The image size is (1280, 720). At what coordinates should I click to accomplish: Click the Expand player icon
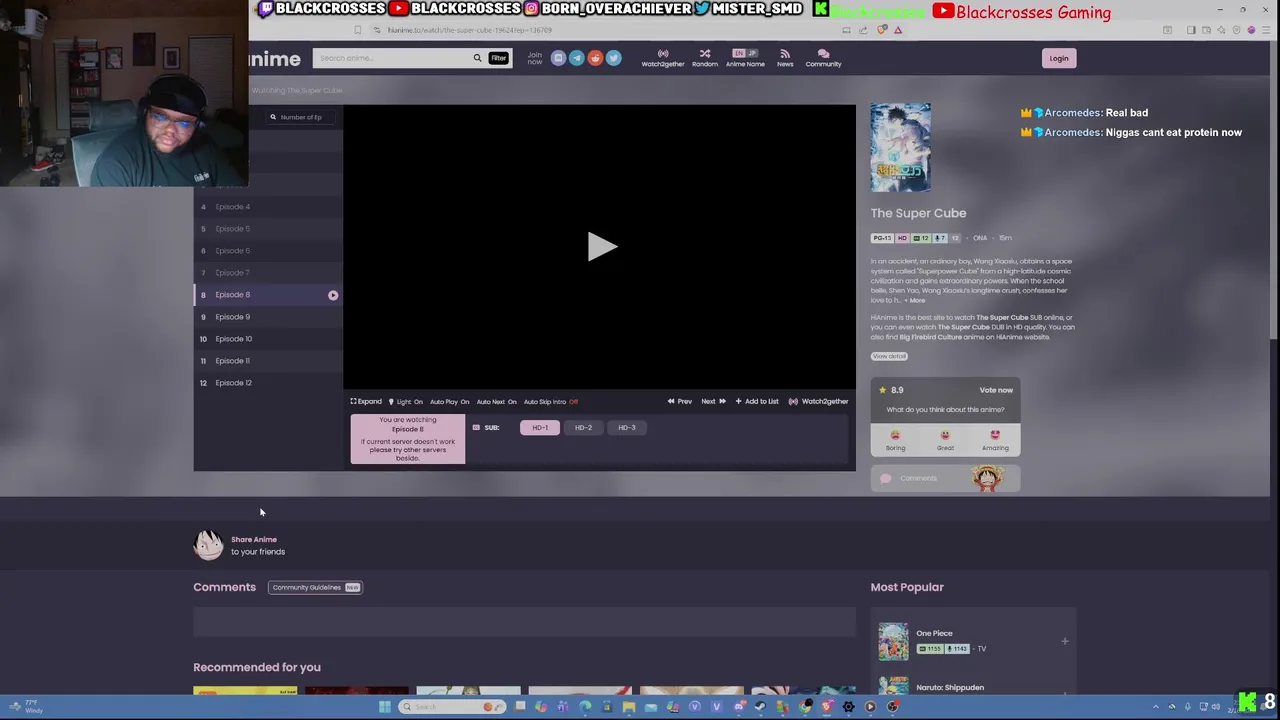coord(366,401)
